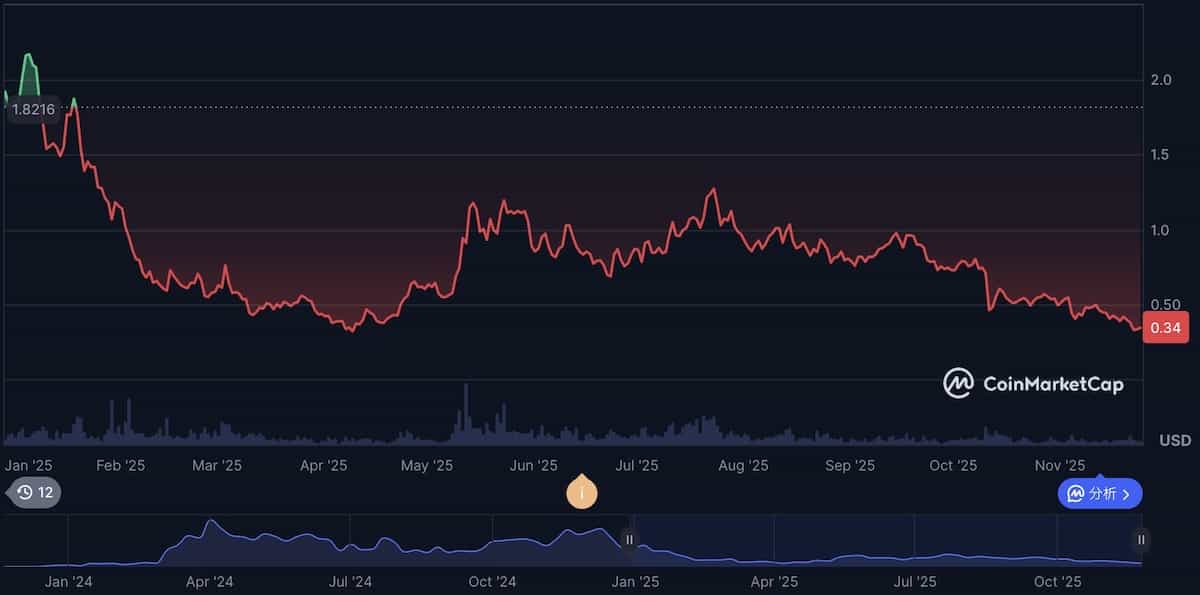Viewport: 1200px width, 595px height.
Task: Click the Mar '25 axis label
Action: 217,465
